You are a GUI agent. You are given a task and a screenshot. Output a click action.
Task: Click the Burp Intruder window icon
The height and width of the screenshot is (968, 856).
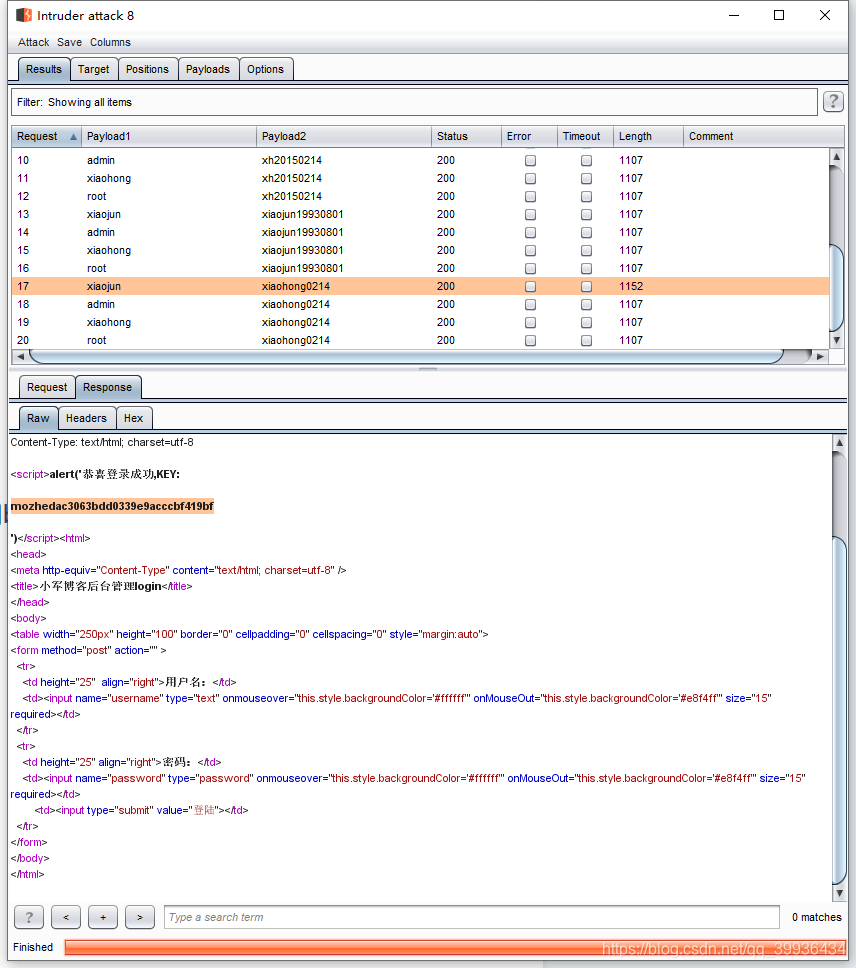coord(23,15)
